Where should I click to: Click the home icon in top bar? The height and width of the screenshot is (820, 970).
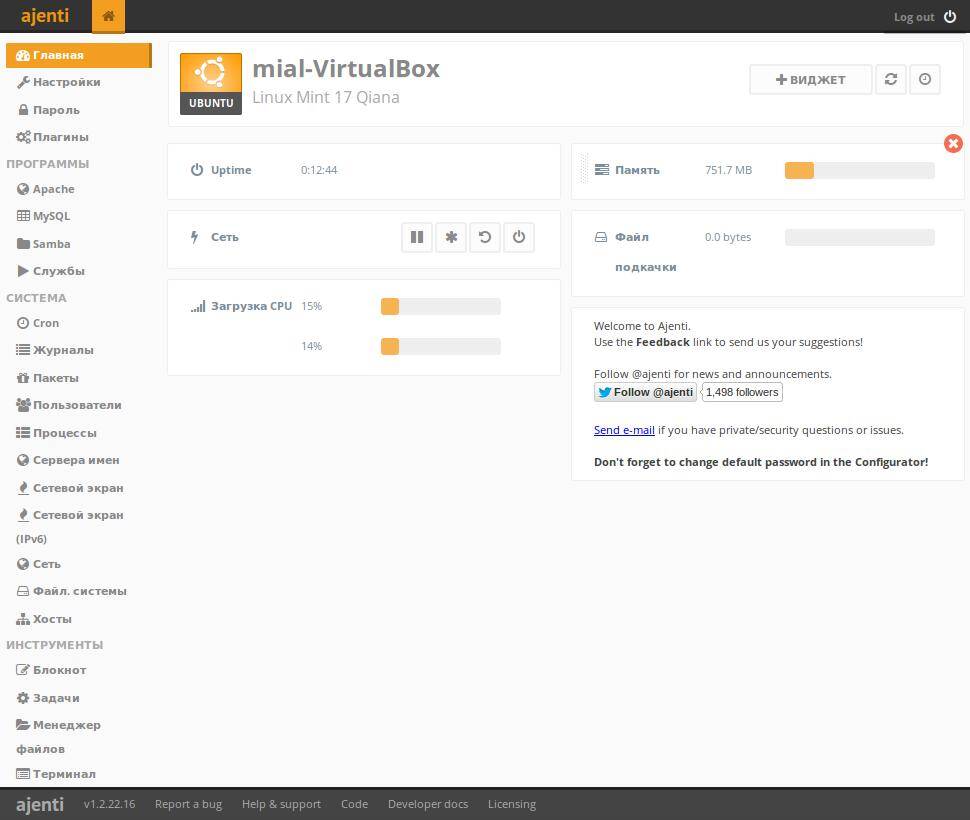[x=108, y=16]
